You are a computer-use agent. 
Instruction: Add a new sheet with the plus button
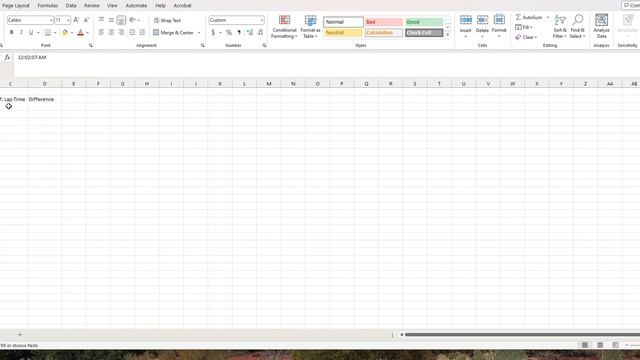[20, 335]
